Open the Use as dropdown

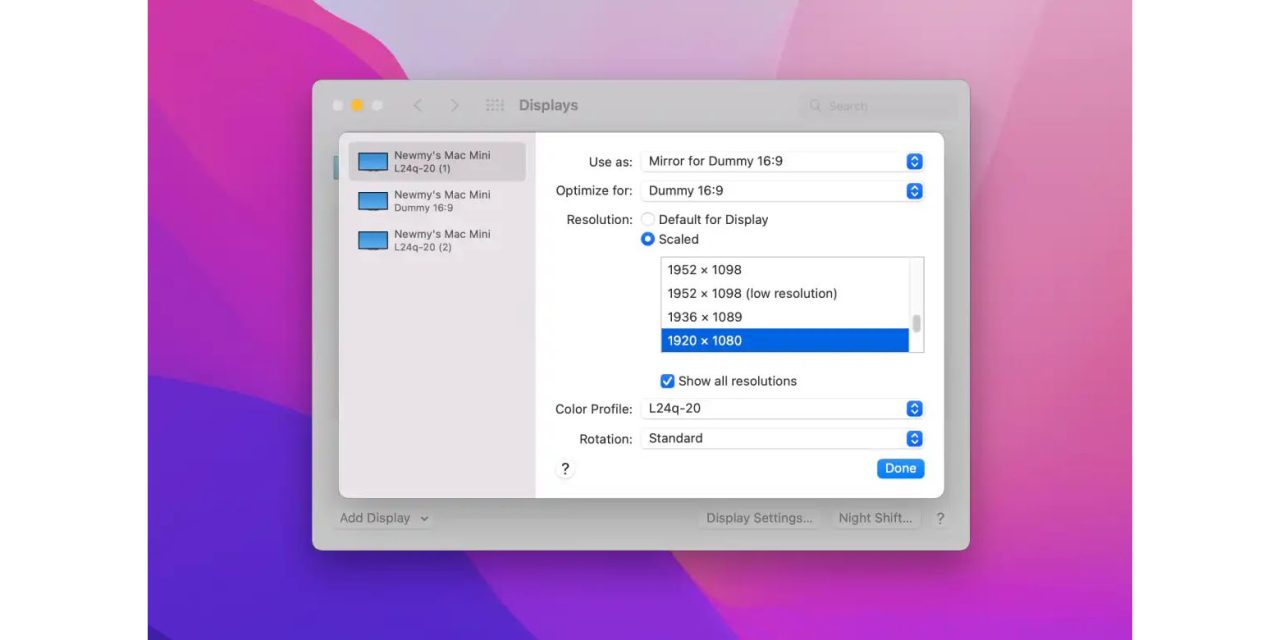coord(781,161)
